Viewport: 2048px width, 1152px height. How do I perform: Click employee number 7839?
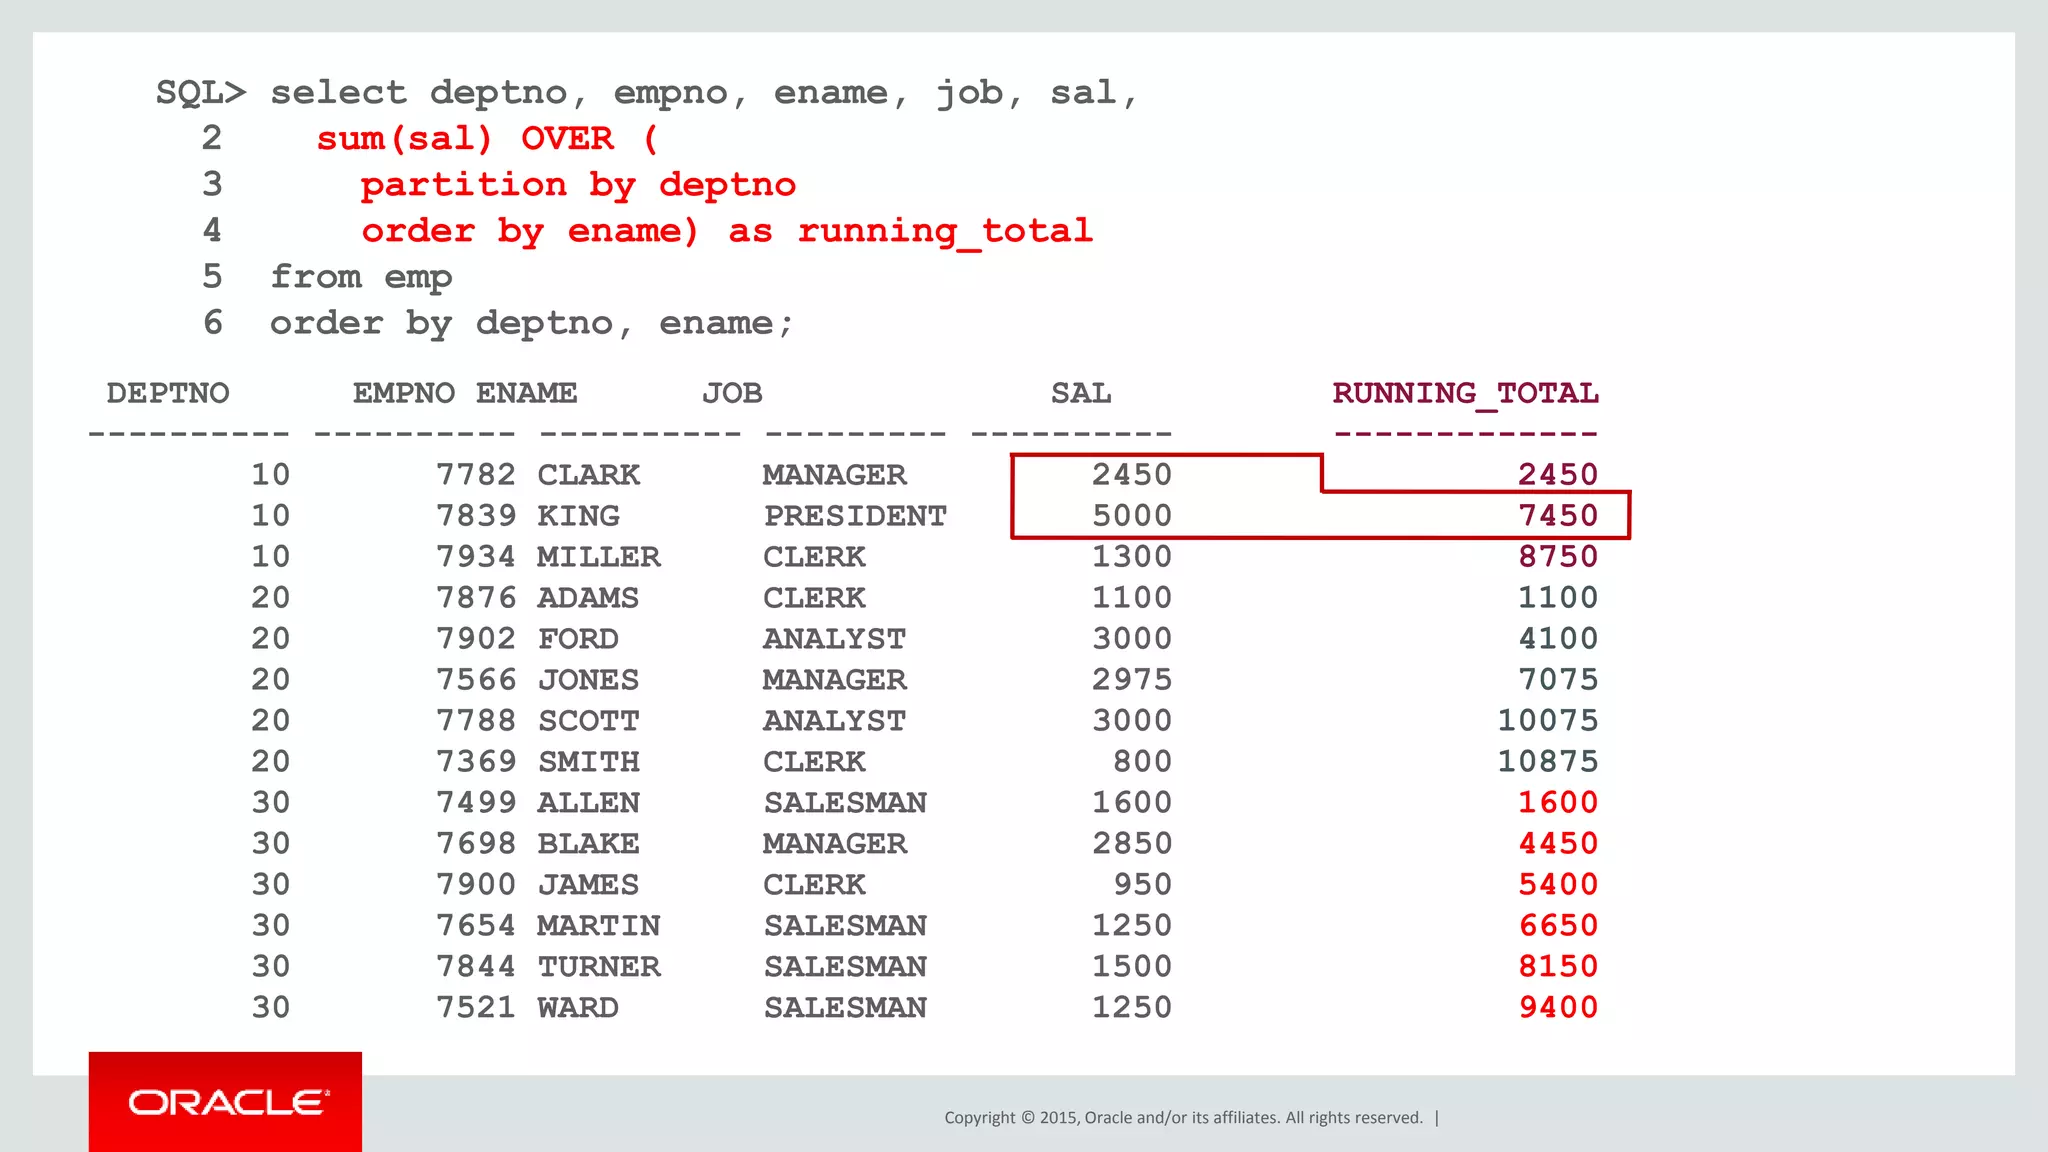tap(476, 516)
